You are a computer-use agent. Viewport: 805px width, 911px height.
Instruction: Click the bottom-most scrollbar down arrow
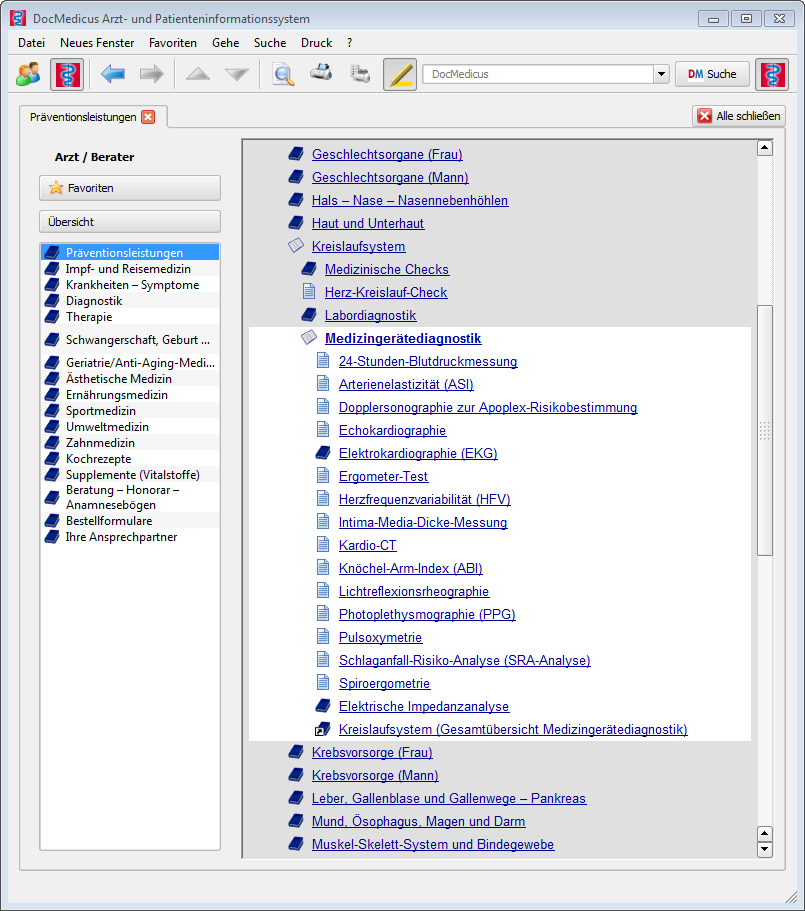click(765, 849)
